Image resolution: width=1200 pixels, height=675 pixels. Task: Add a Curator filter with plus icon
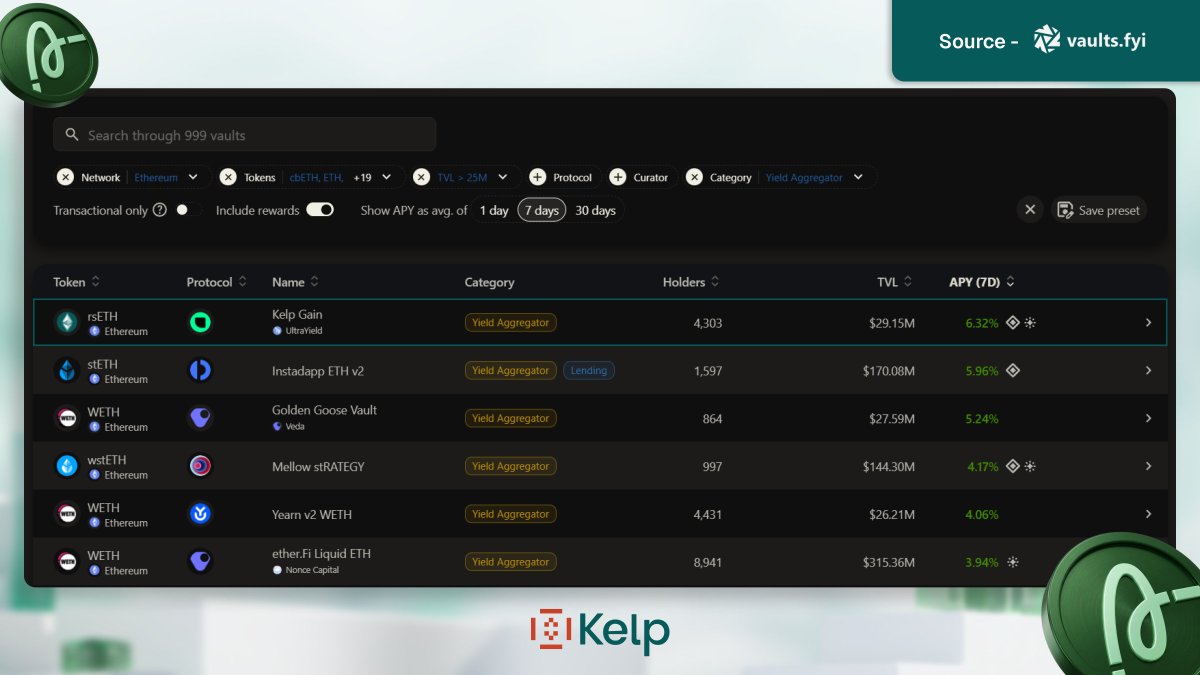click(617, 177)
